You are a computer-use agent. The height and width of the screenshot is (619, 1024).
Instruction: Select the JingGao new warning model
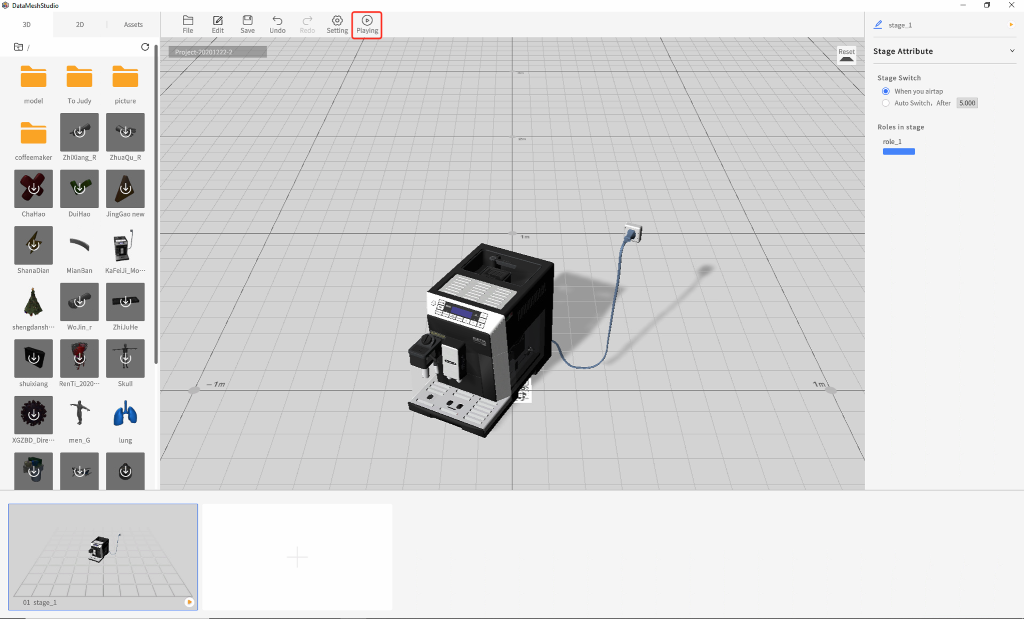click(125, 189)
